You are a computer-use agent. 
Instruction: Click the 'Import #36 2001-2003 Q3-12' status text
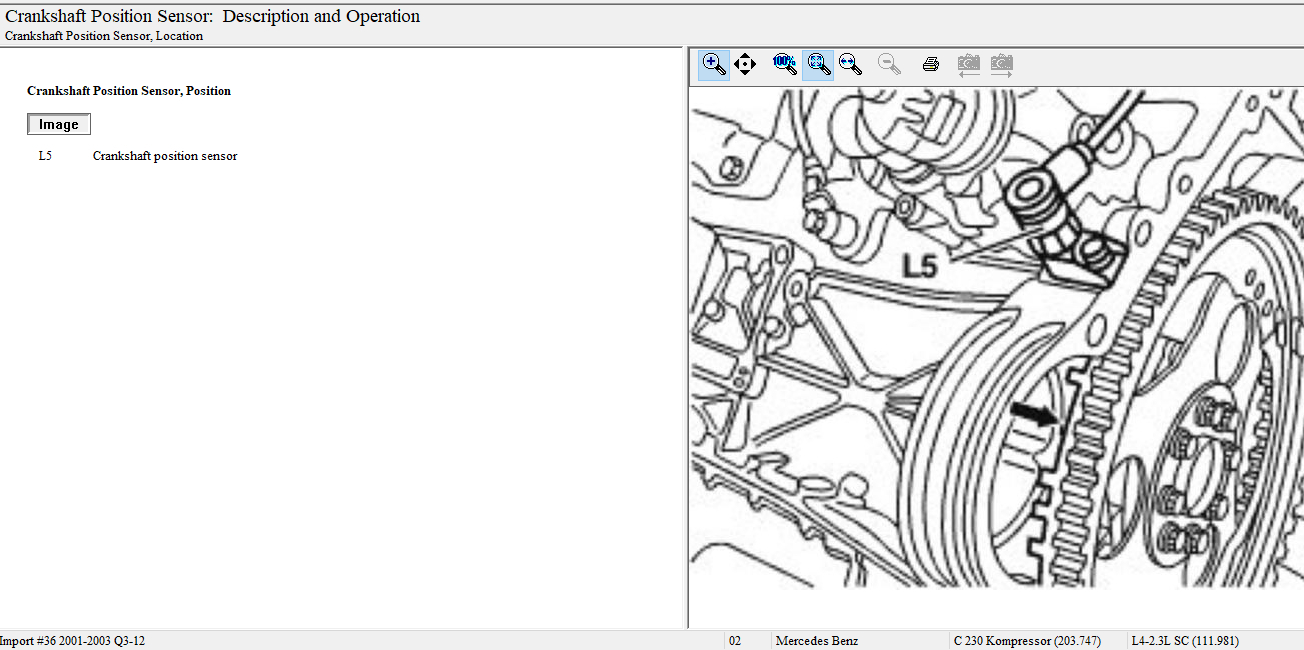73,641
